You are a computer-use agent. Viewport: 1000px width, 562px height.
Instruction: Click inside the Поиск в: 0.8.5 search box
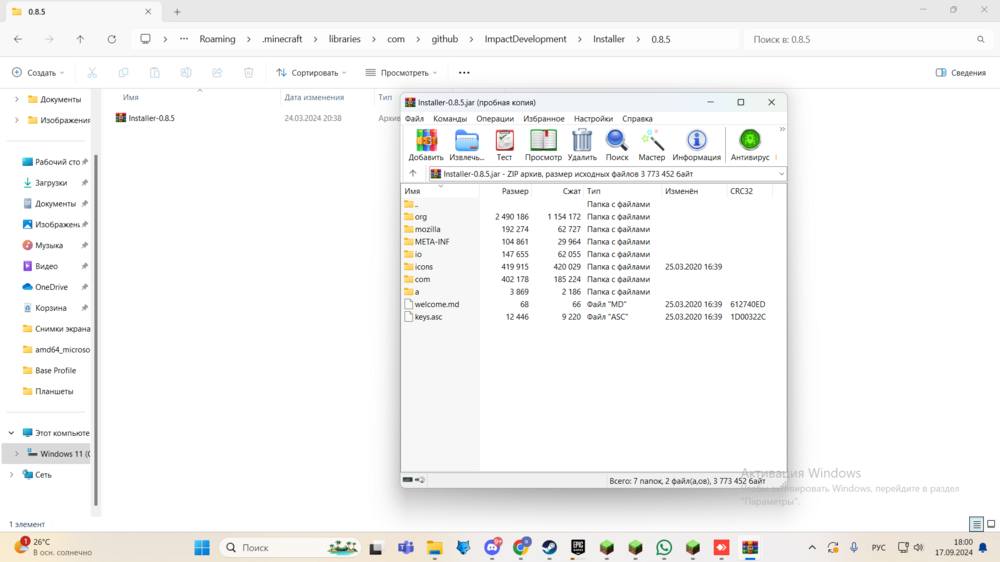tap(867, 40)
